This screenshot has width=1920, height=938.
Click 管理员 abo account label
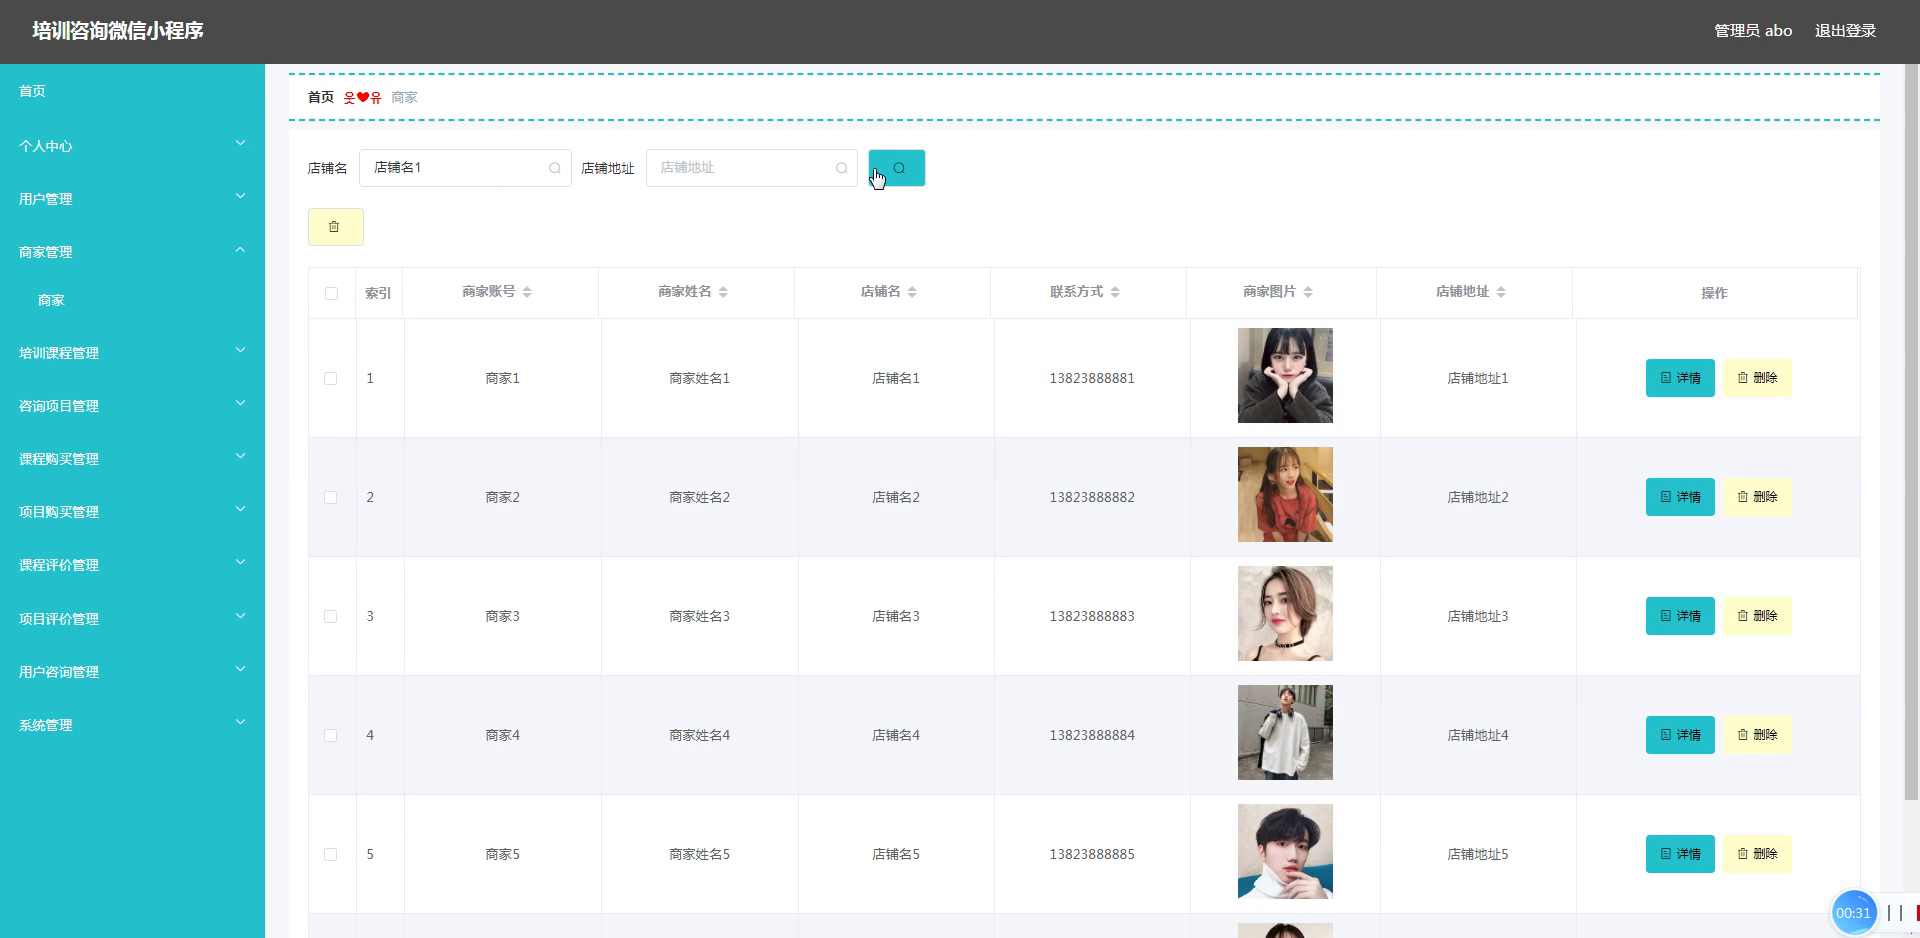click(1753, 31)
